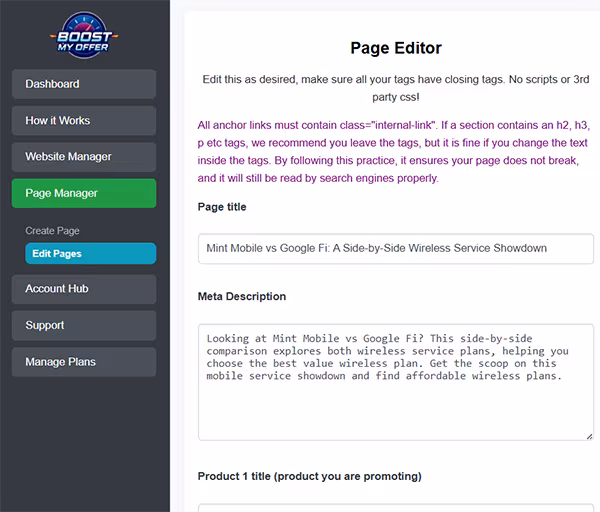Click the Page Editor heading
This screenshot has width=600, height=512.
[x=396, y=48]
